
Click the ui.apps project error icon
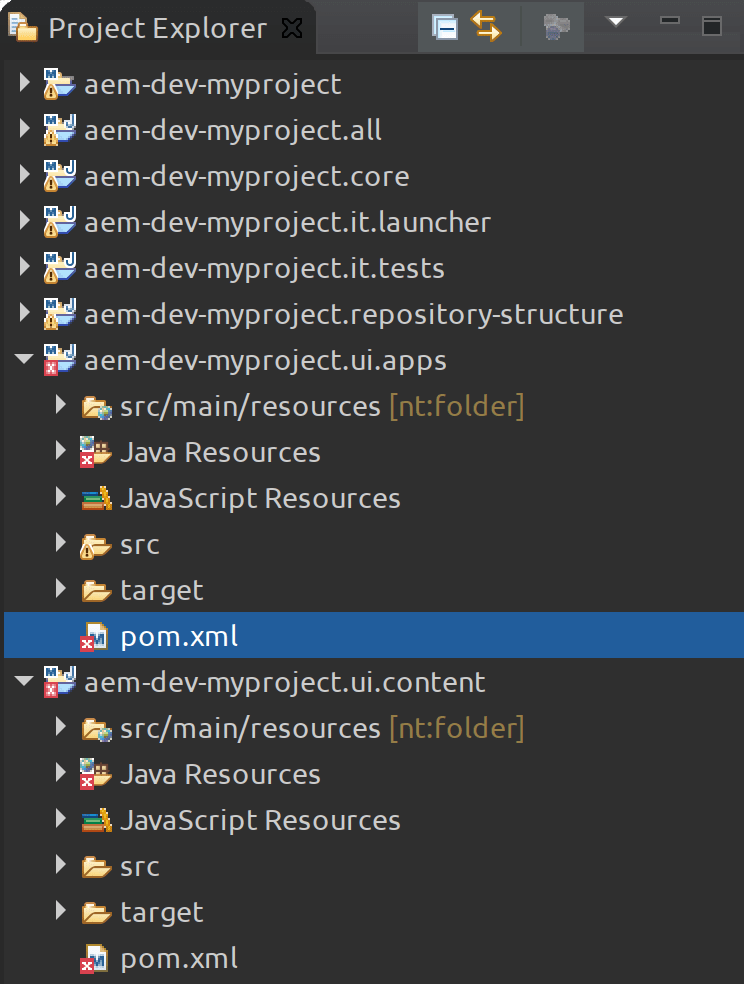point(60,360)
